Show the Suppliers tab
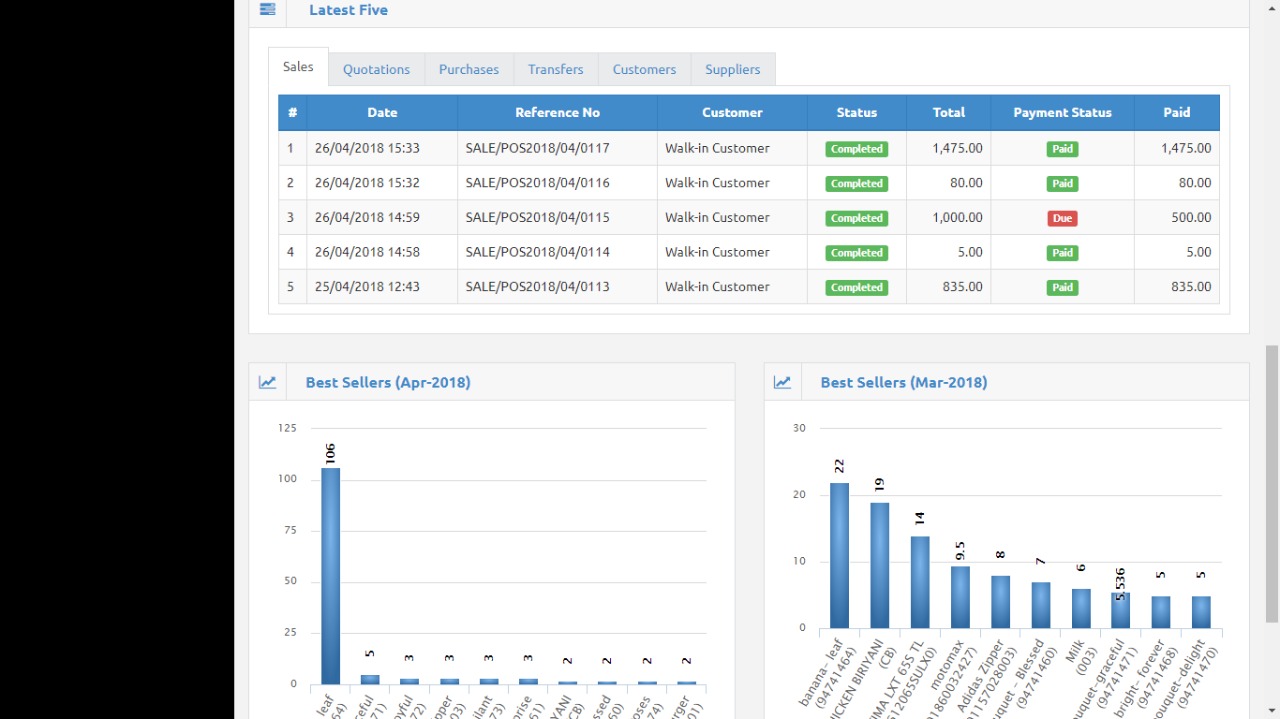Image resolution: width=1280 pixels, height=719 pixels. [732, 69]
